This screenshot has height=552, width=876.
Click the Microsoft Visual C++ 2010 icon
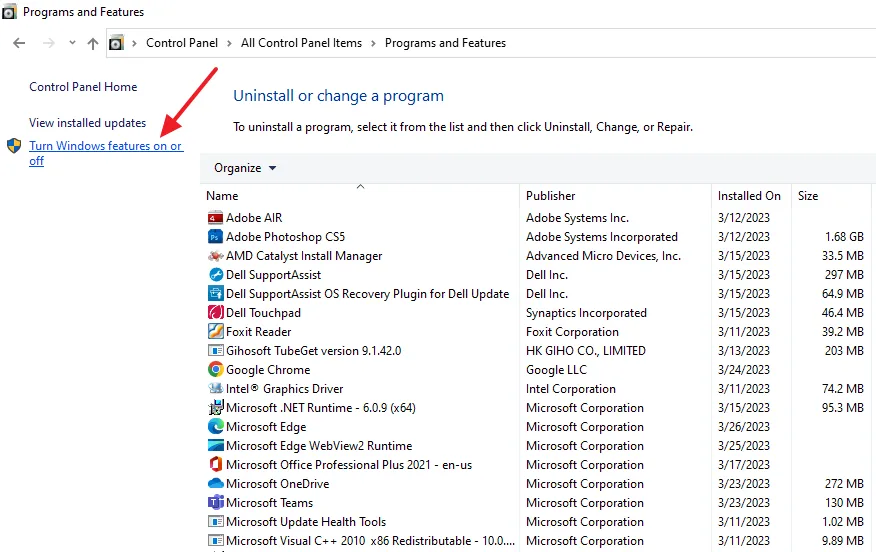pyautogui.click(x=216, y=541)
